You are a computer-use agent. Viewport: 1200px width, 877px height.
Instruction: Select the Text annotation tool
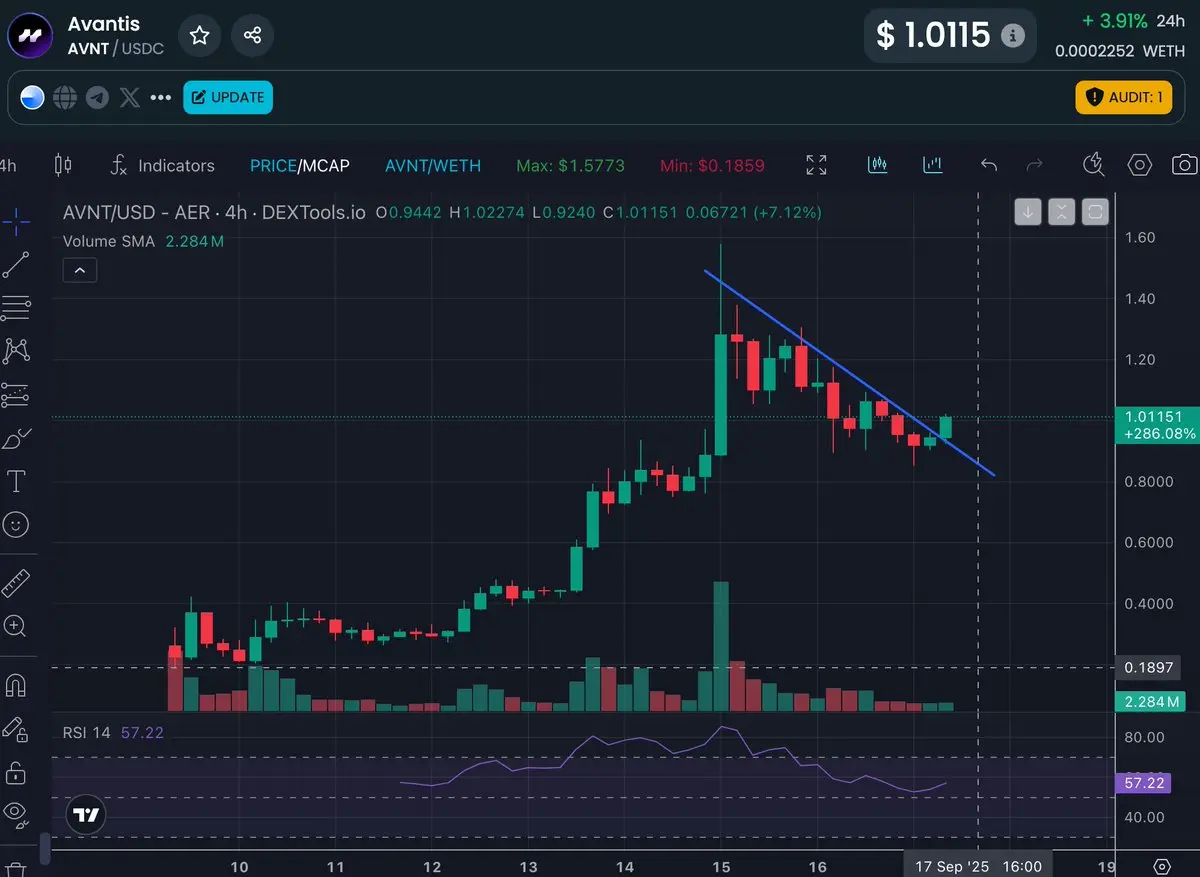point(16,482)
